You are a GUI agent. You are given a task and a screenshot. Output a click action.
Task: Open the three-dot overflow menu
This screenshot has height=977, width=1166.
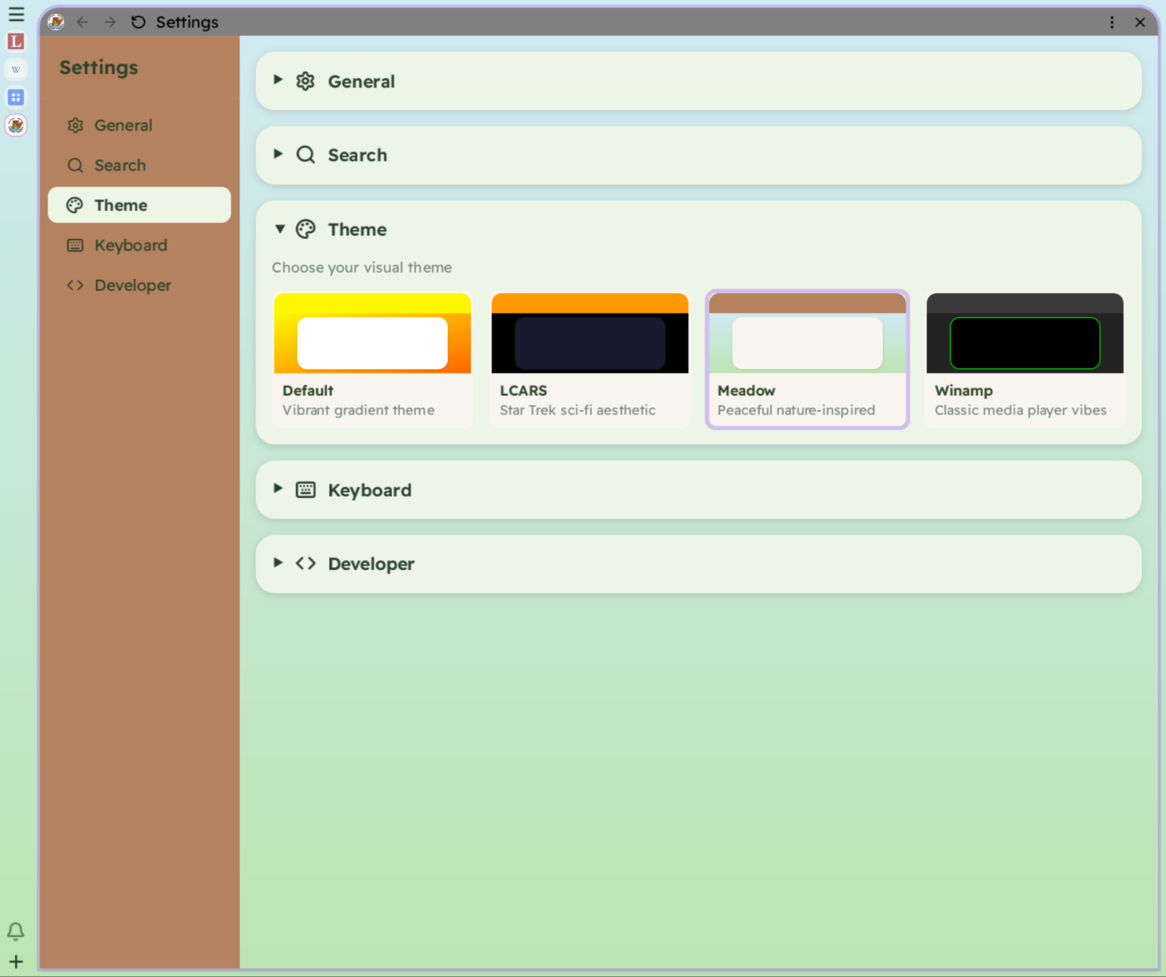tap(1112, 21)
